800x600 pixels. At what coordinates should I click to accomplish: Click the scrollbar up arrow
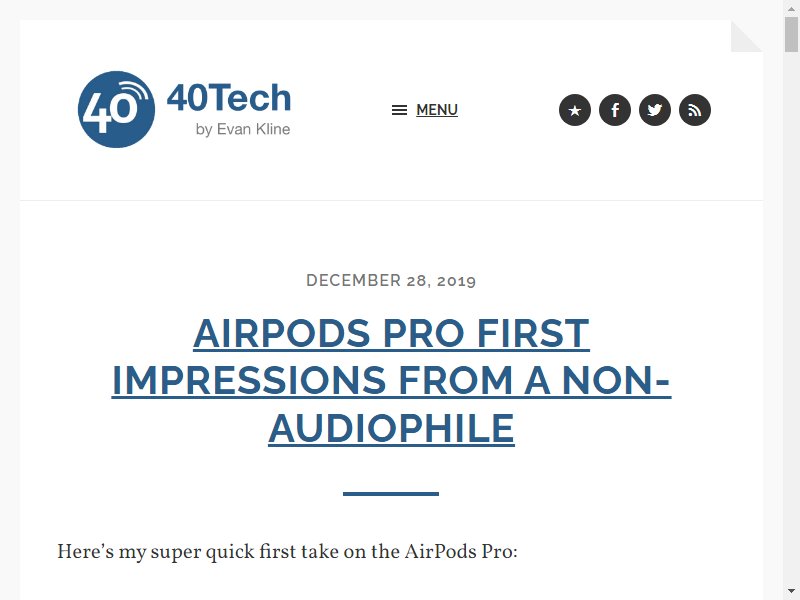tap(791, 6)
